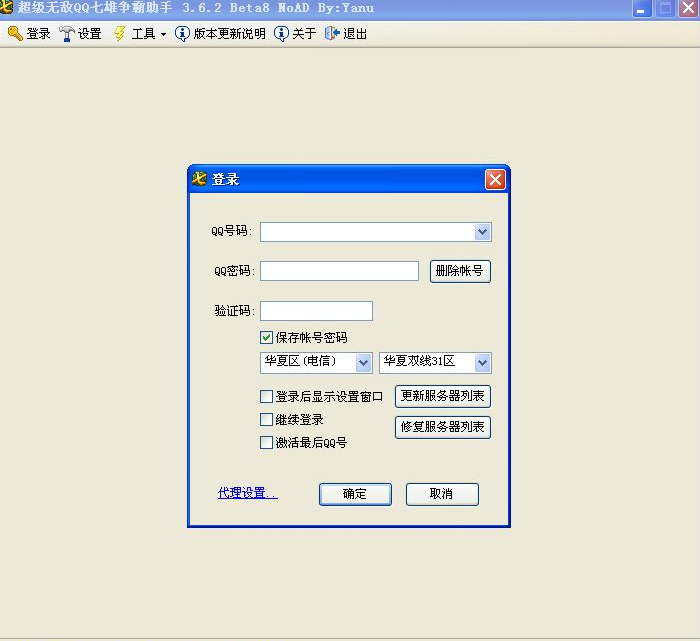Viewport: 700px width, 641px height.
Task: Enable the 激活最后QQ号 checkbox
Action: pos(267,443)
